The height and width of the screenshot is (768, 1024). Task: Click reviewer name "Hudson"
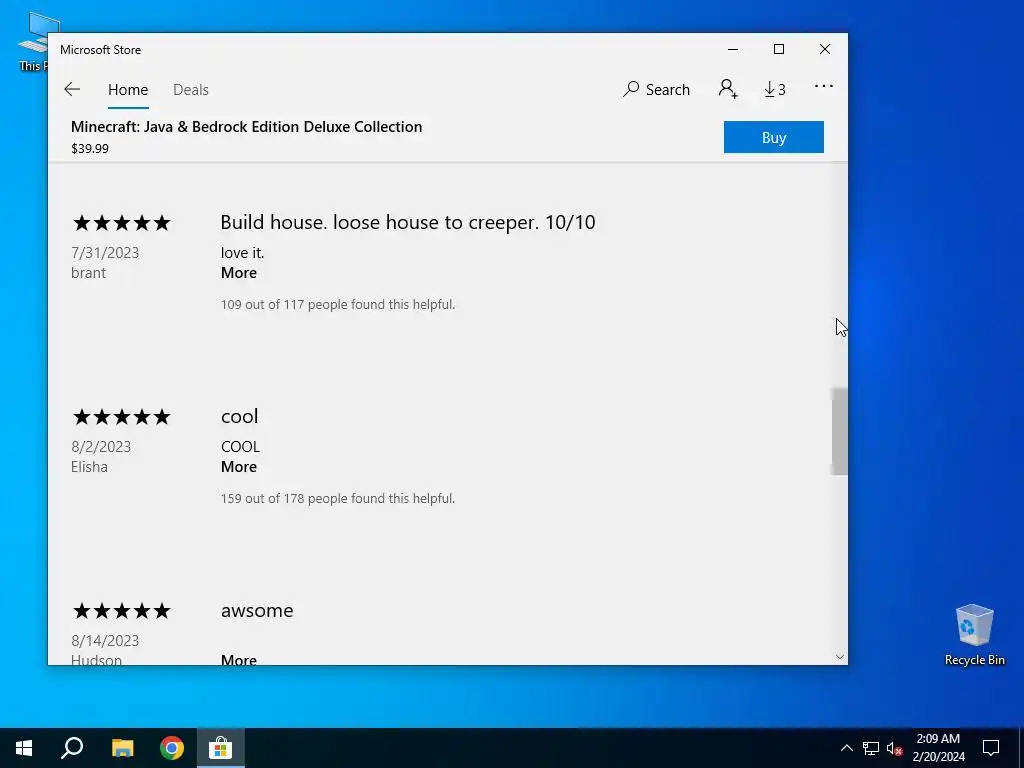point(96,660)
